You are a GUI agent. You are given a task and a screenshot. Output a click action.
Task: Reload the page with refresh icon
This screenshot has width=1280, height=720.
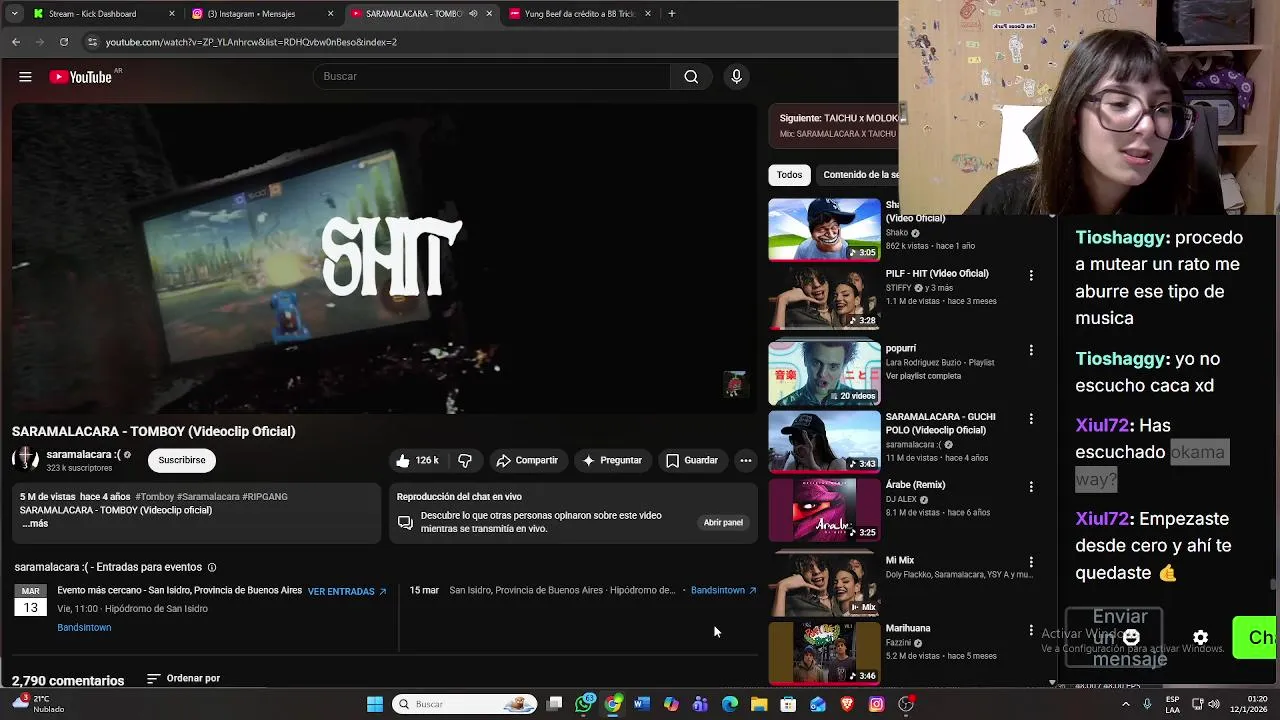click(x=64, y=42)
